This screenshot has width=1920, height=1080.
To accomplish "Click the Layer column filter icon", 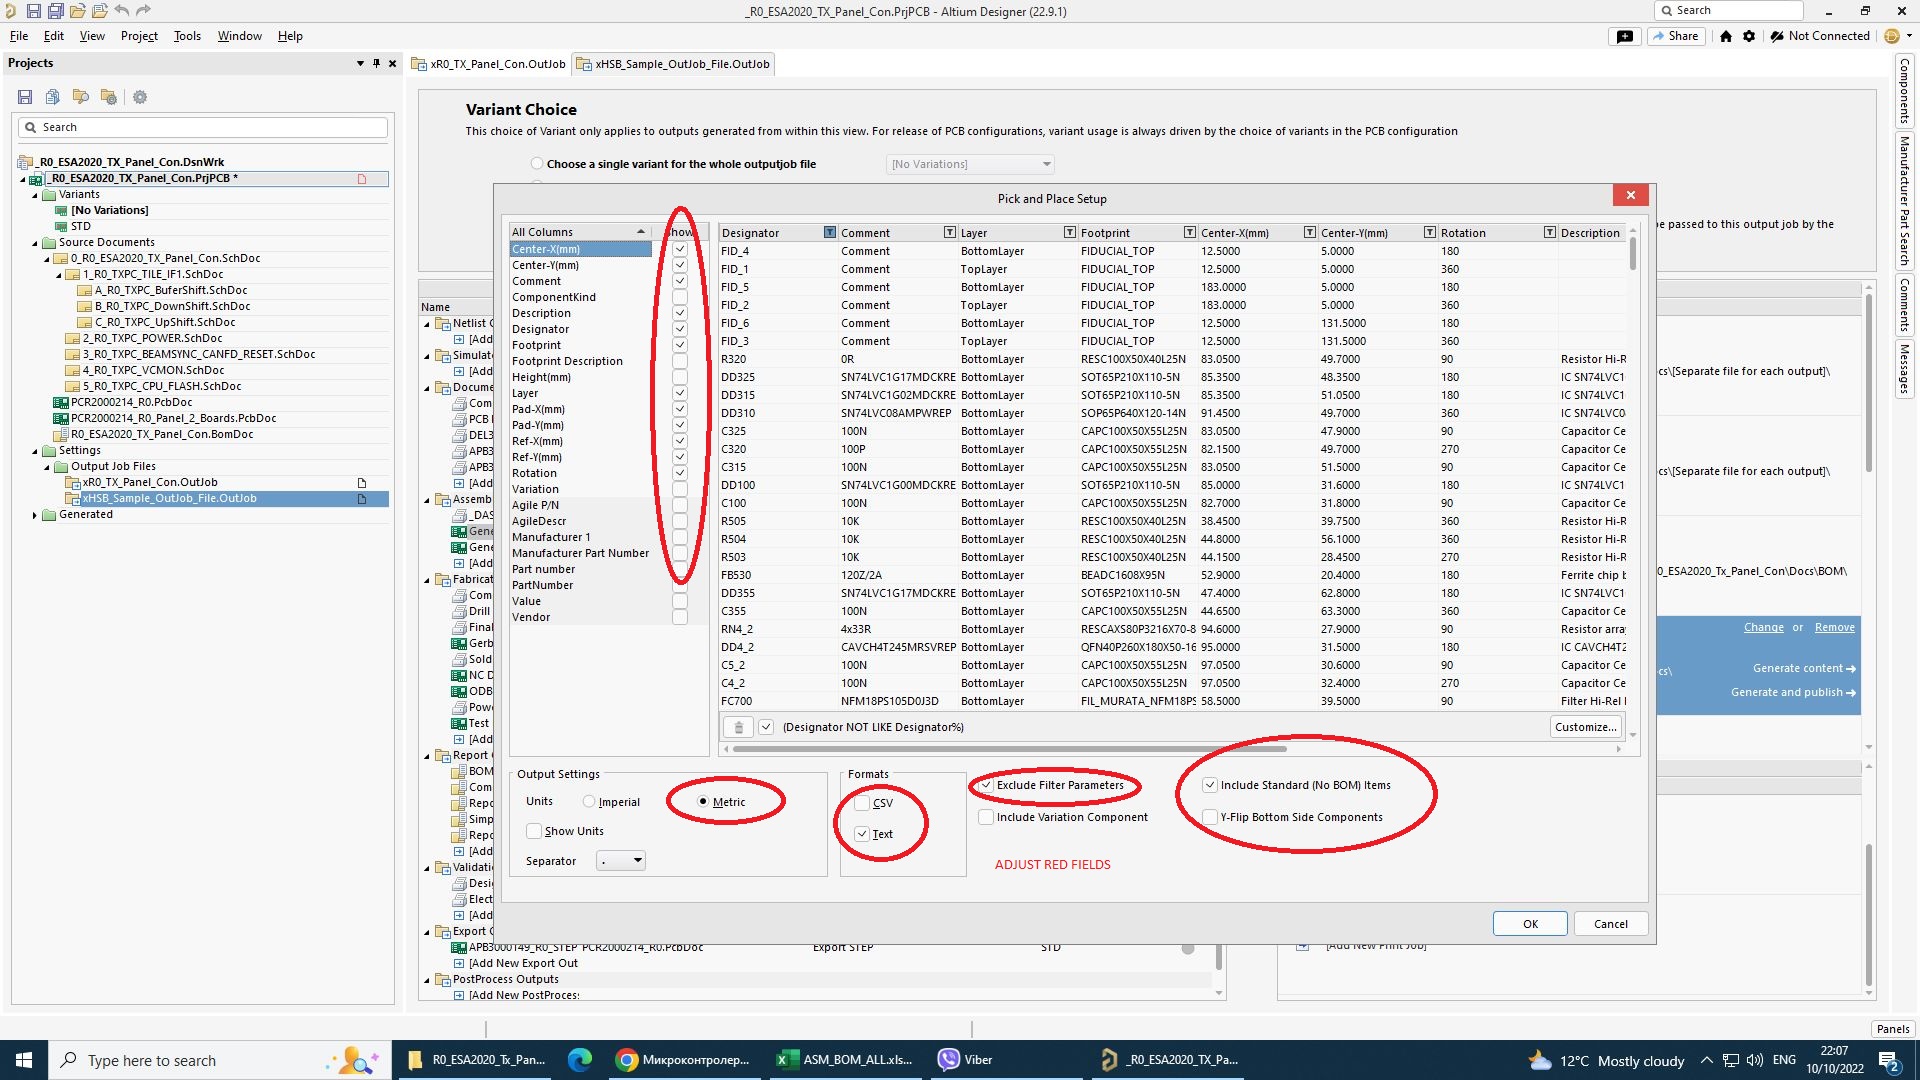I will click(x=1069, y=232).
